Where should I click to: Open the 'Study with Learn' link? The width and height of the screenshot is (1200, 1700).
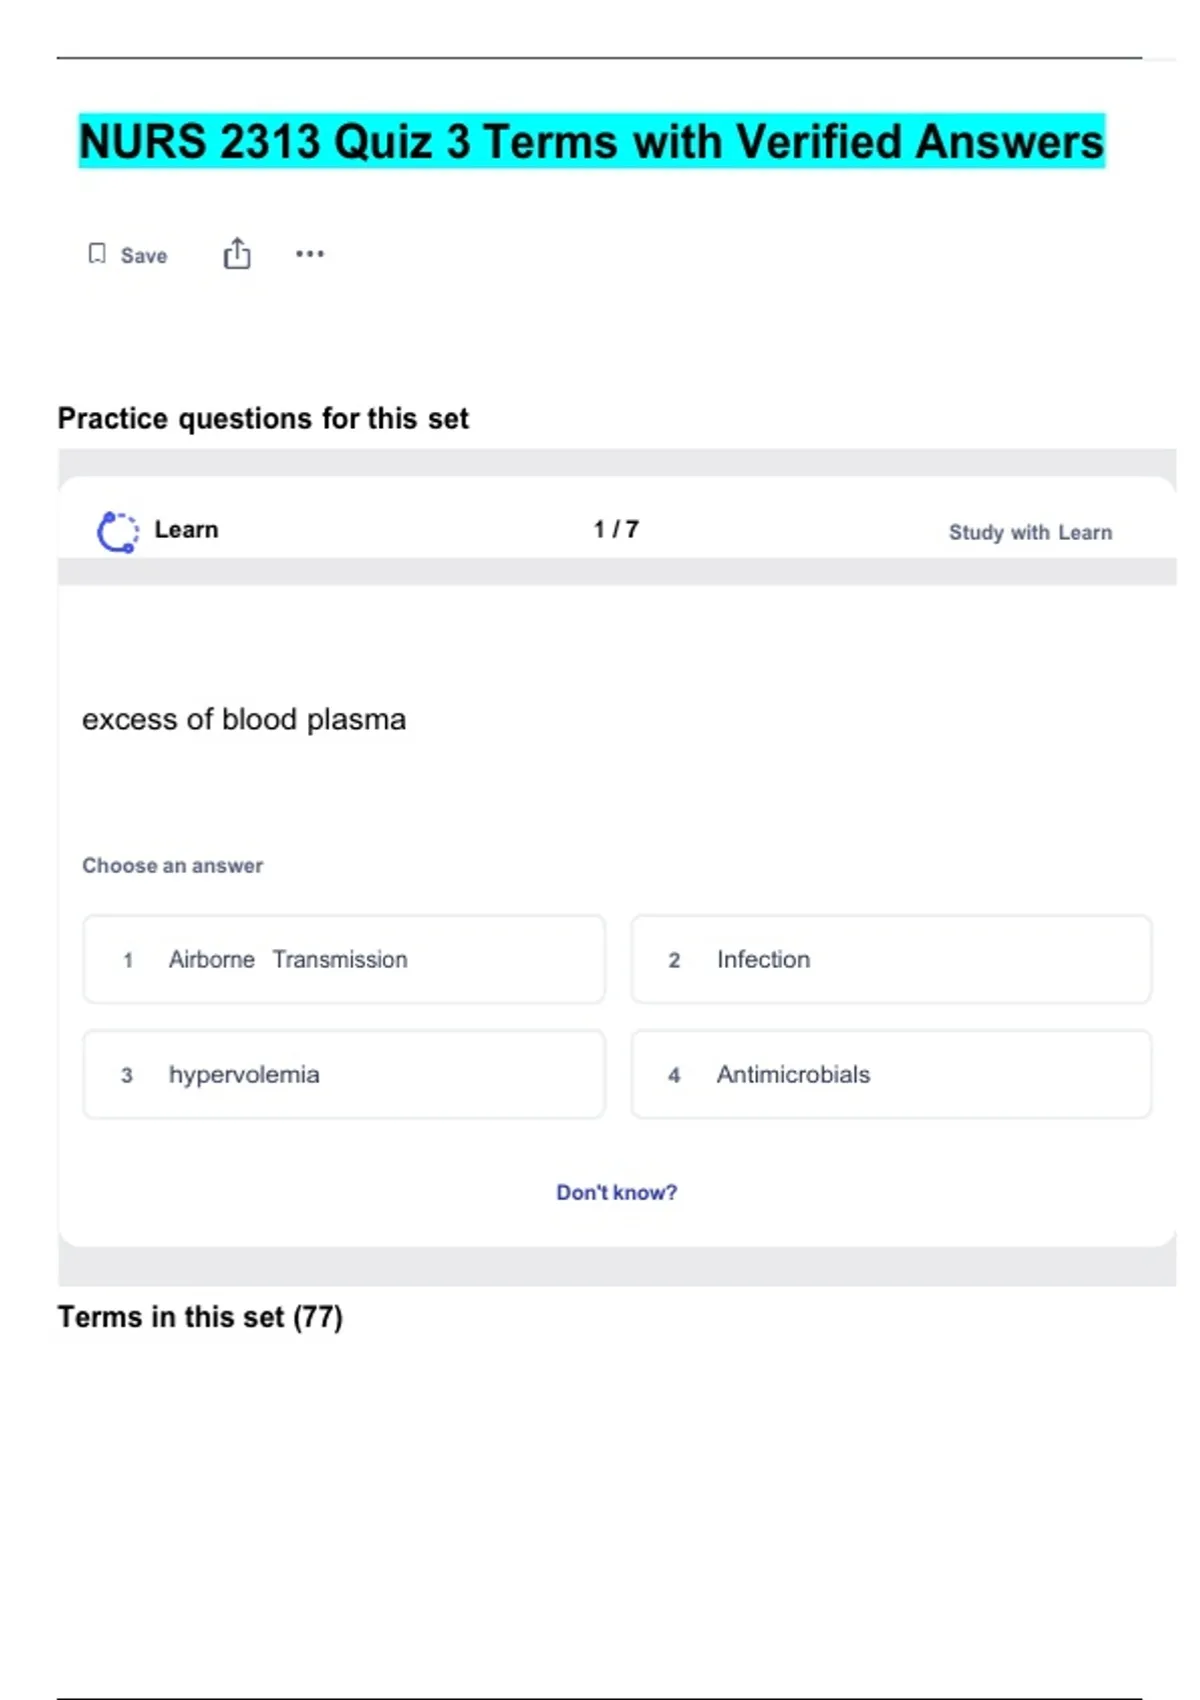point(1030,533)
